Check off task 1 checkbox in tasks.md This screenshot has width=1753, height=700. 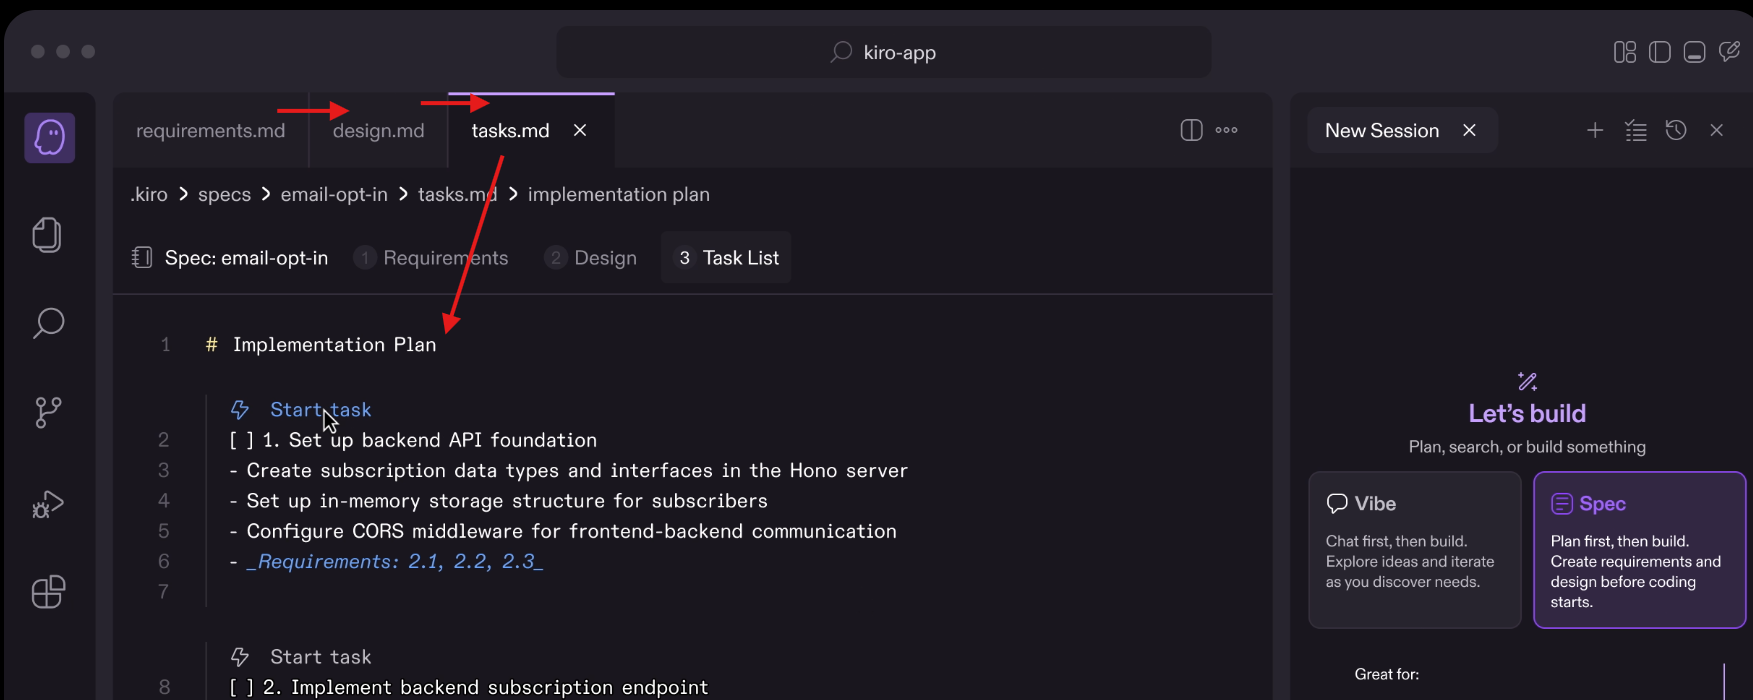238,440
